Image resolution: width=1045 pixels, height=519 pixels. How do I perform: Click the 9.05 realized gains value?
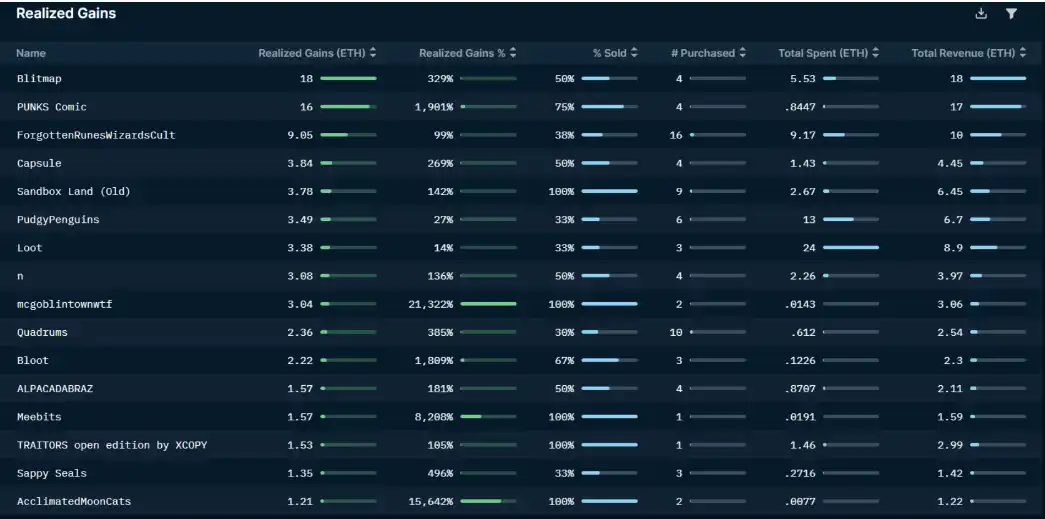(x=300, y=135)
